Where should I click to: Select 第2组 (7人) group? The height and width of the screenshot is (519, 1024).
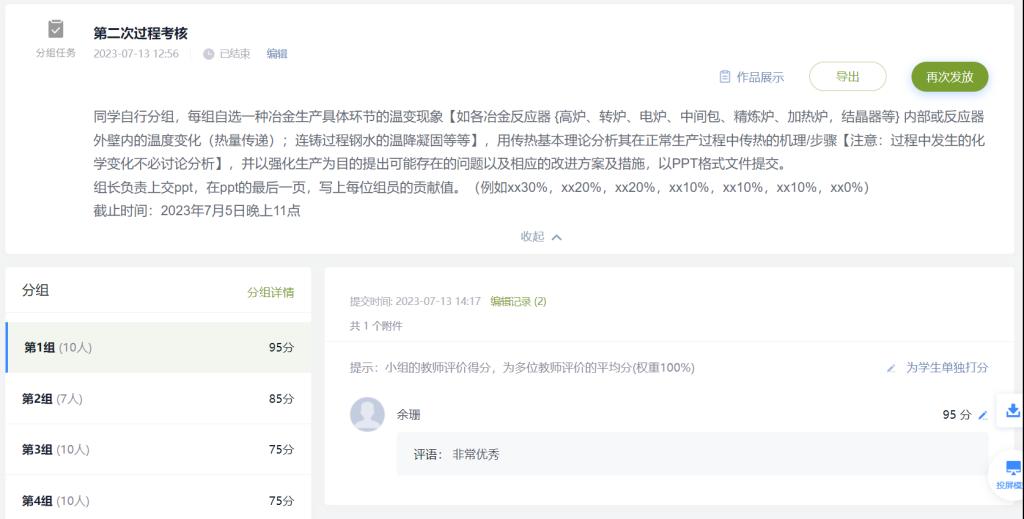click(159, 398)
